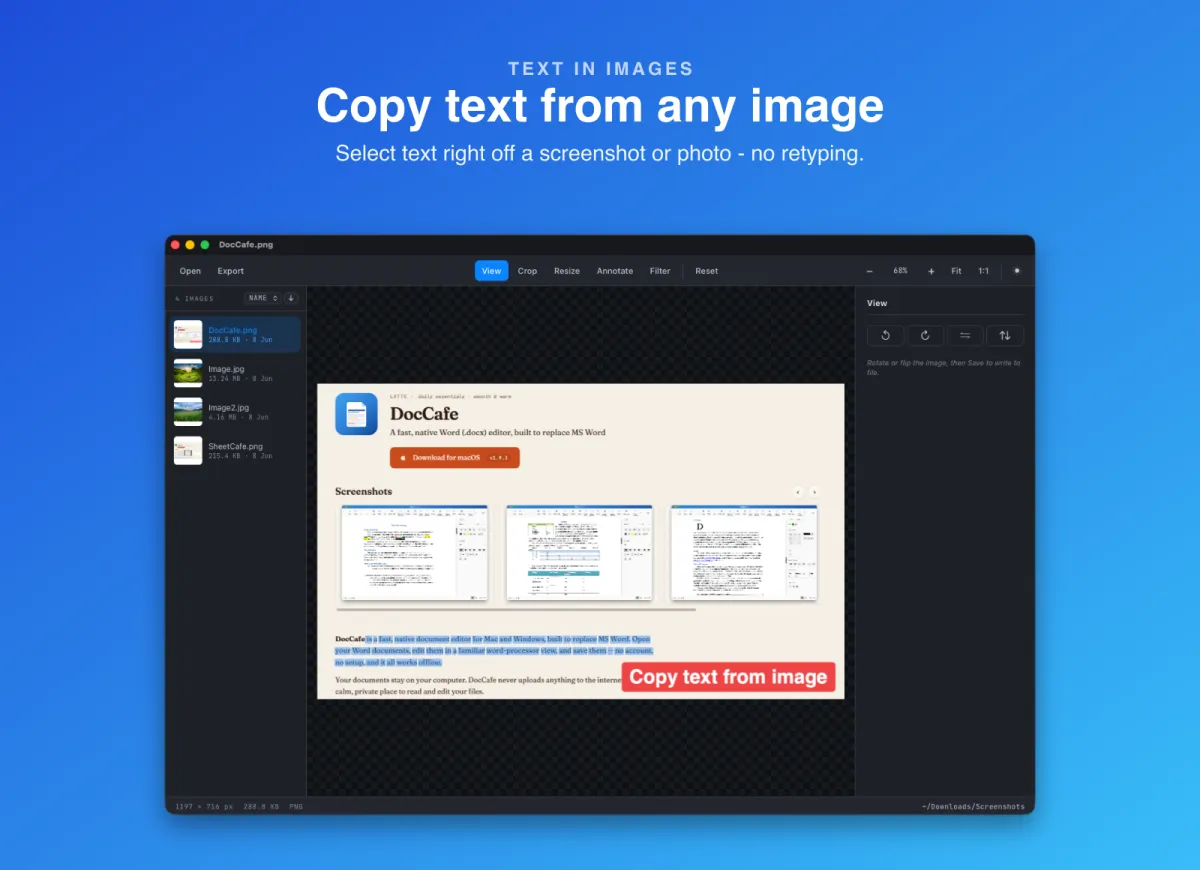Click the middle DocCafe screenshot with table

(579, 553)
